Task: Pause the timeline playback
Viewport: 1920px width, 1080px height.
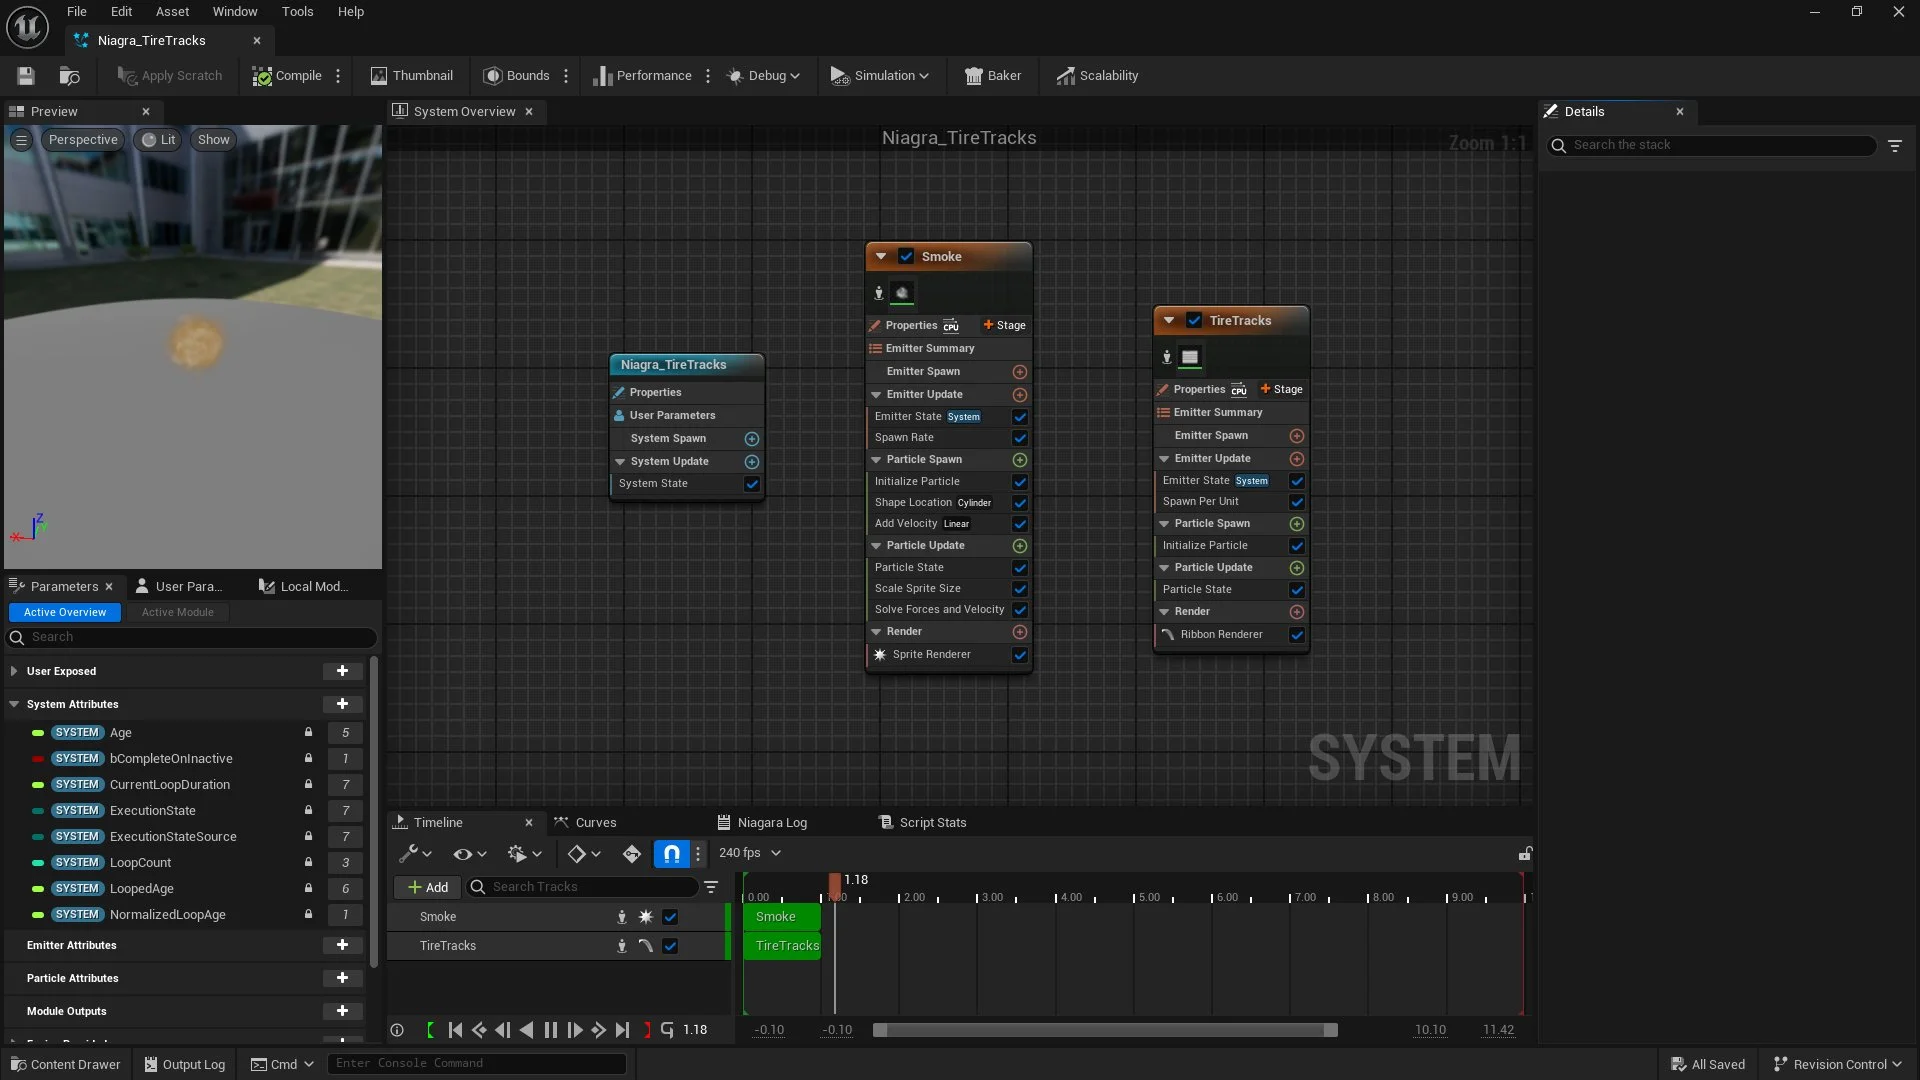Action: point(550,1030)
